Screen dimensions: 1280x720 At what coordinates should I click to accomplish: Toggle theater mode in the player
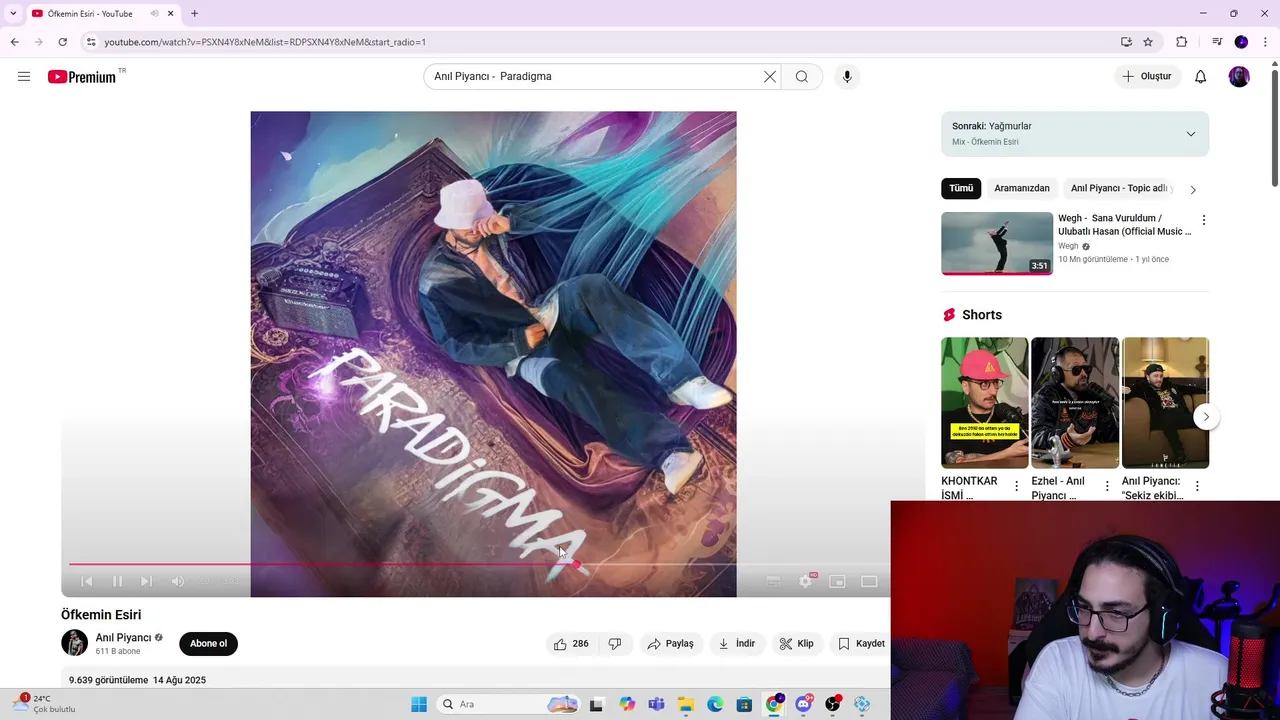(869, 581)
